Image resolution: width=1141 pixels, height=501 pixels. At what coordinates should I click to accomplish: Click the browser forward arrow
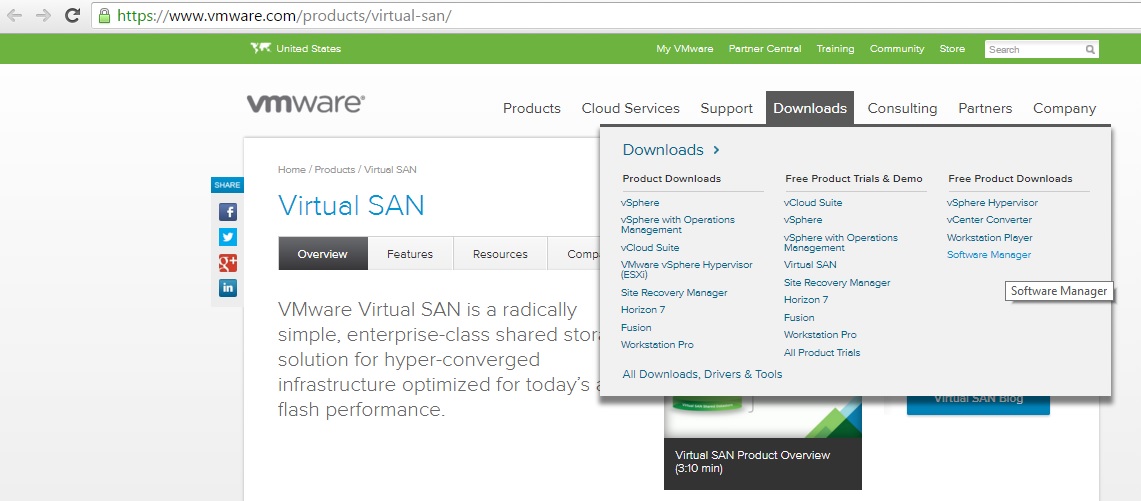click(x=43, y=15)
